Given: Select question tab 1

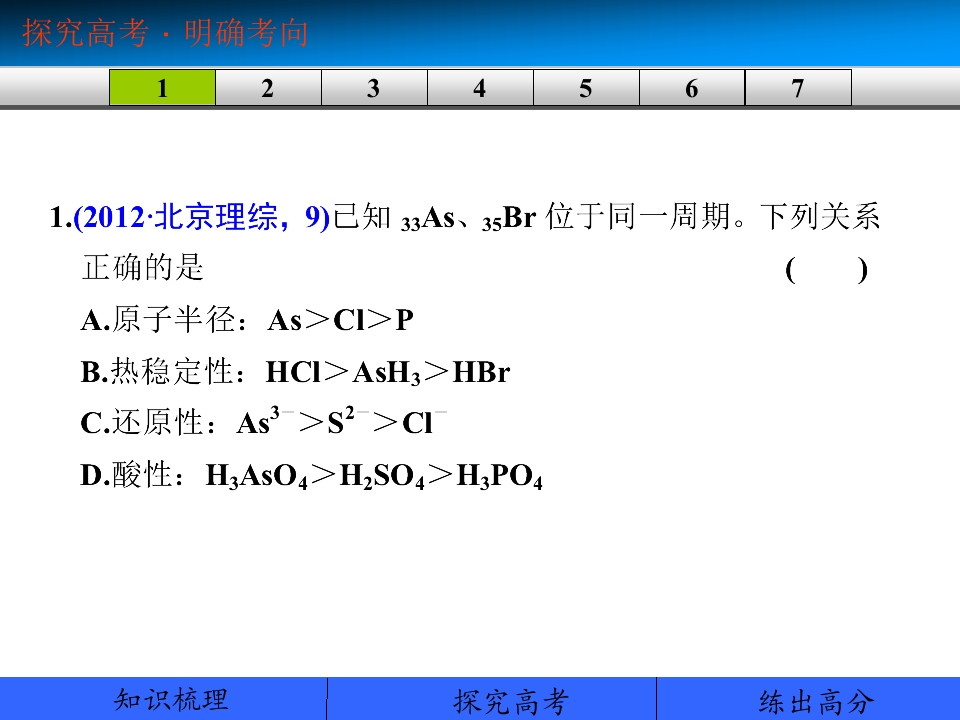Looking at the screenshot, I should (162, 88).
